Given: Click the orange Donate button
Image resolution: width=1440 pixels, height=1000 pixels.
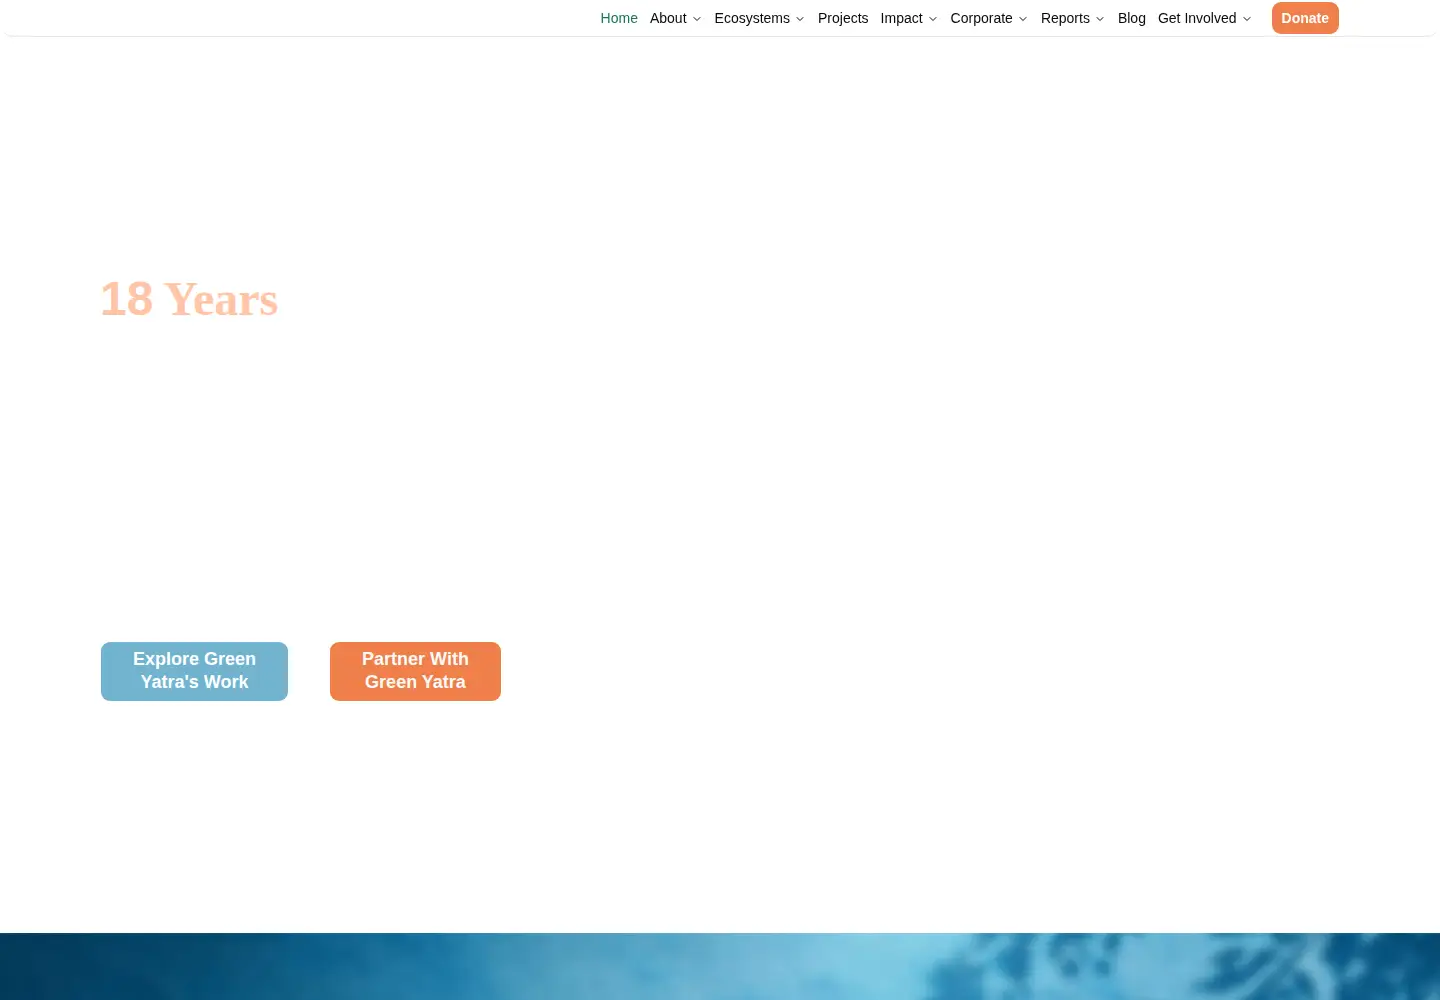Looking at the screenshot, I should pos(1305,18).
